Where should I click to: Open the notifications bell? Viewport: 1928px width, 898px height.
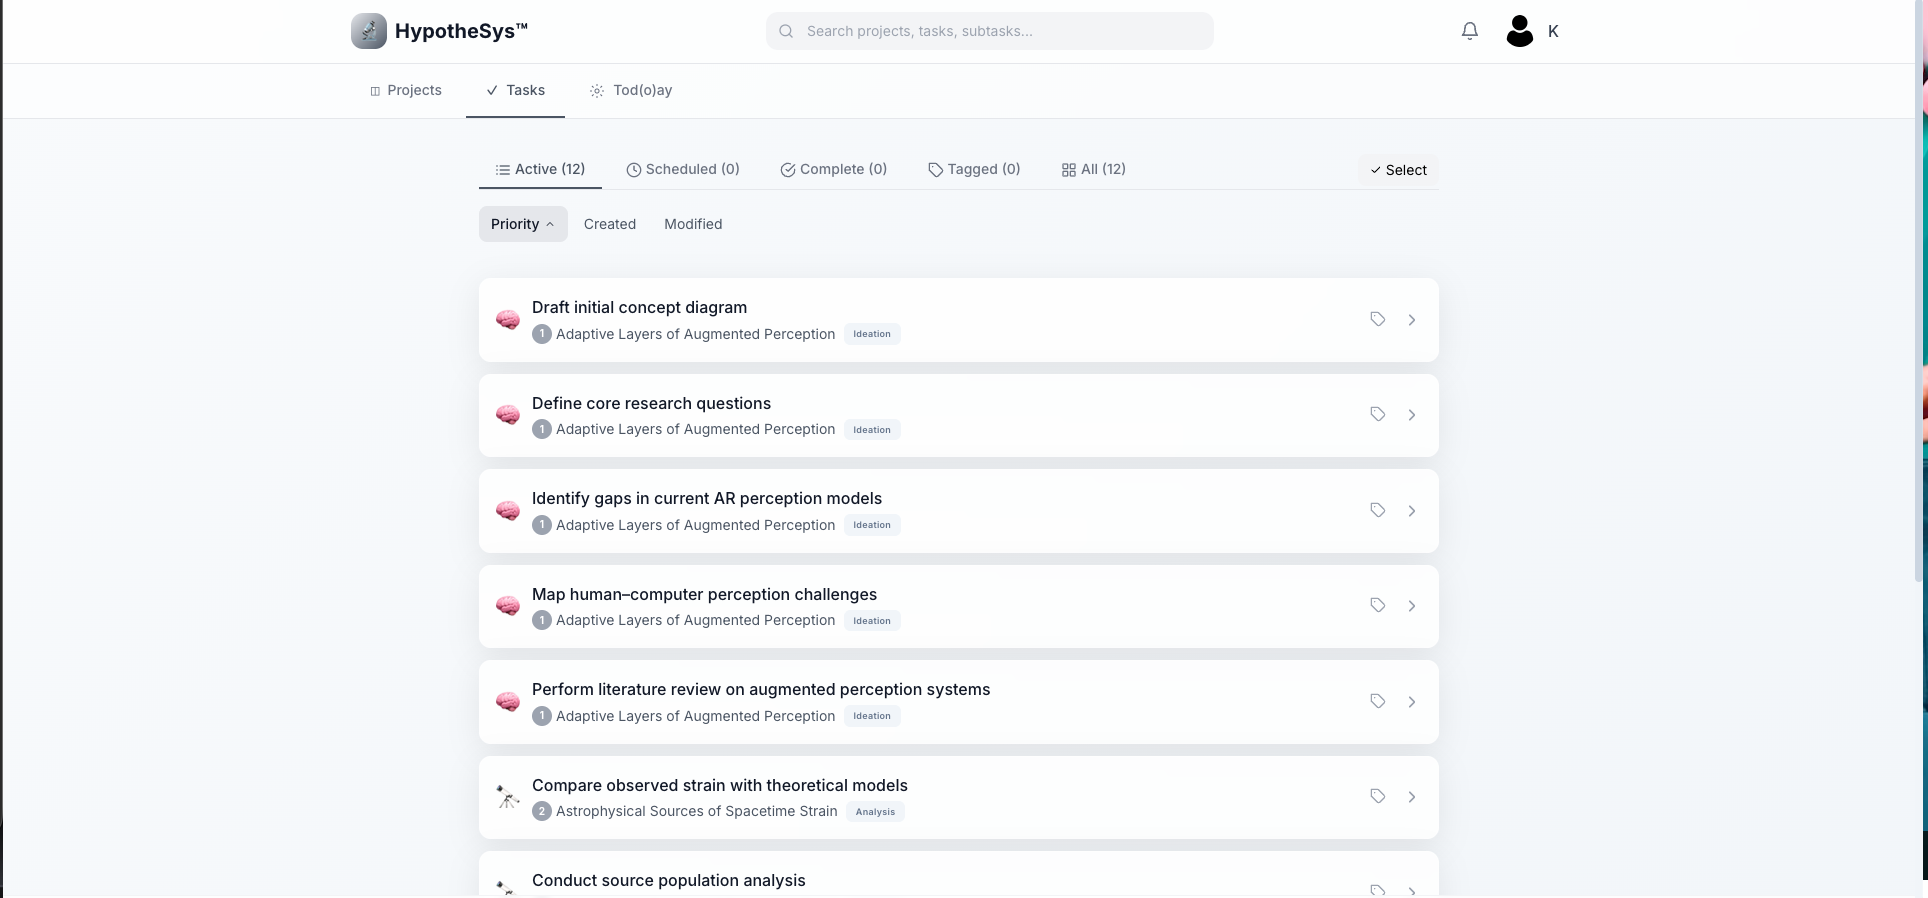pyautogui.click(x=1470, y=31)
